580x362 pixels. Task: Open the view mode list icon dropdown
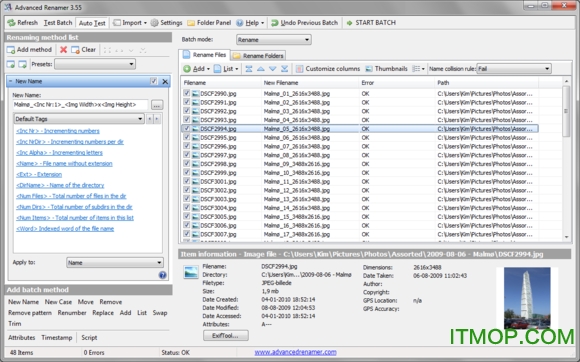(x=418, y=69)
